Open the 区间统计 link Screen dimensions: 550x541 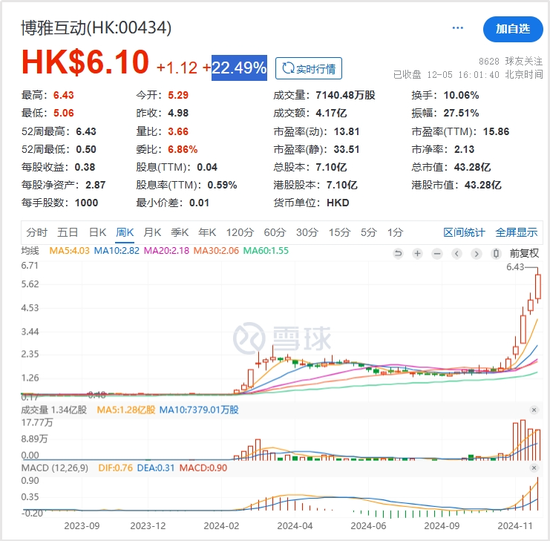click(x=464, y=232)
